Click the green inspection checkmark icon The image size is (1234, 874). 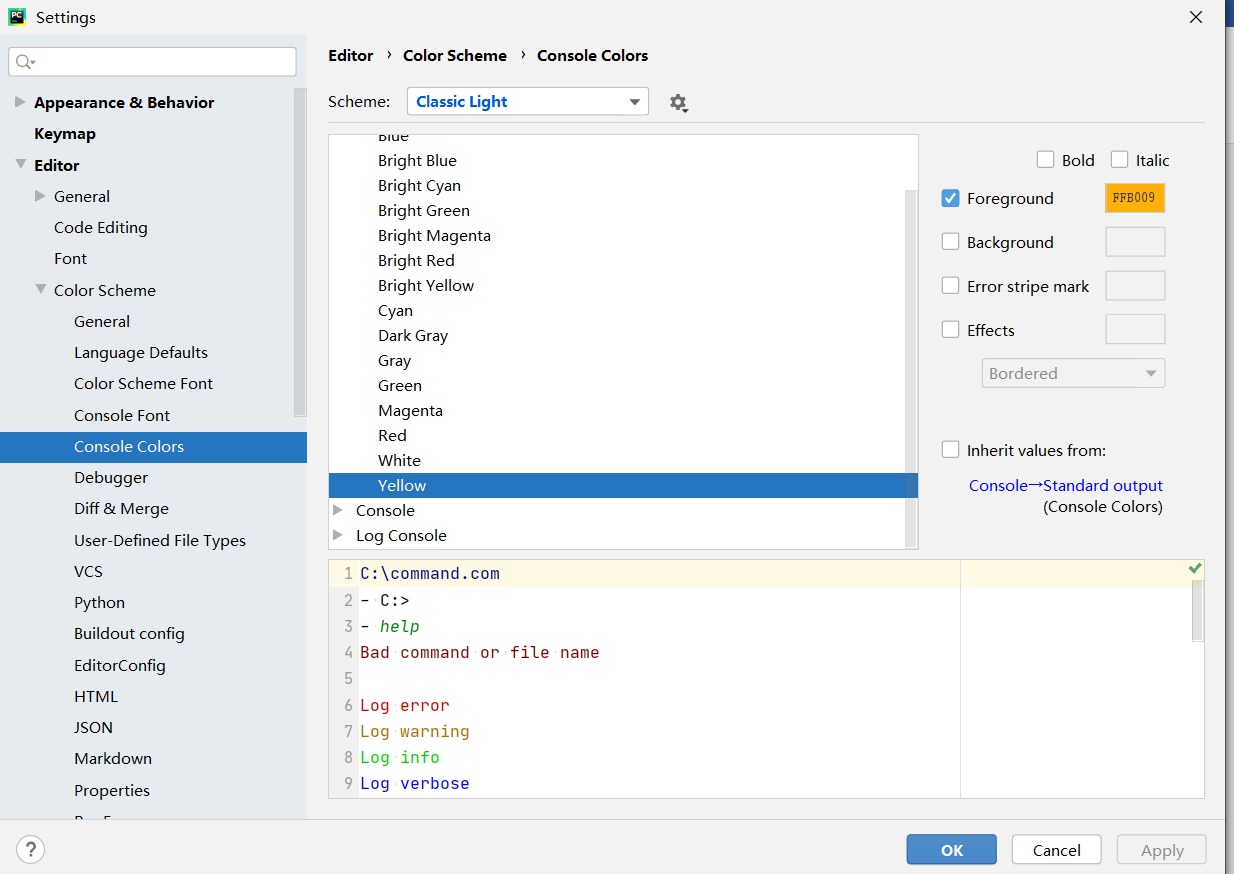1194,569
